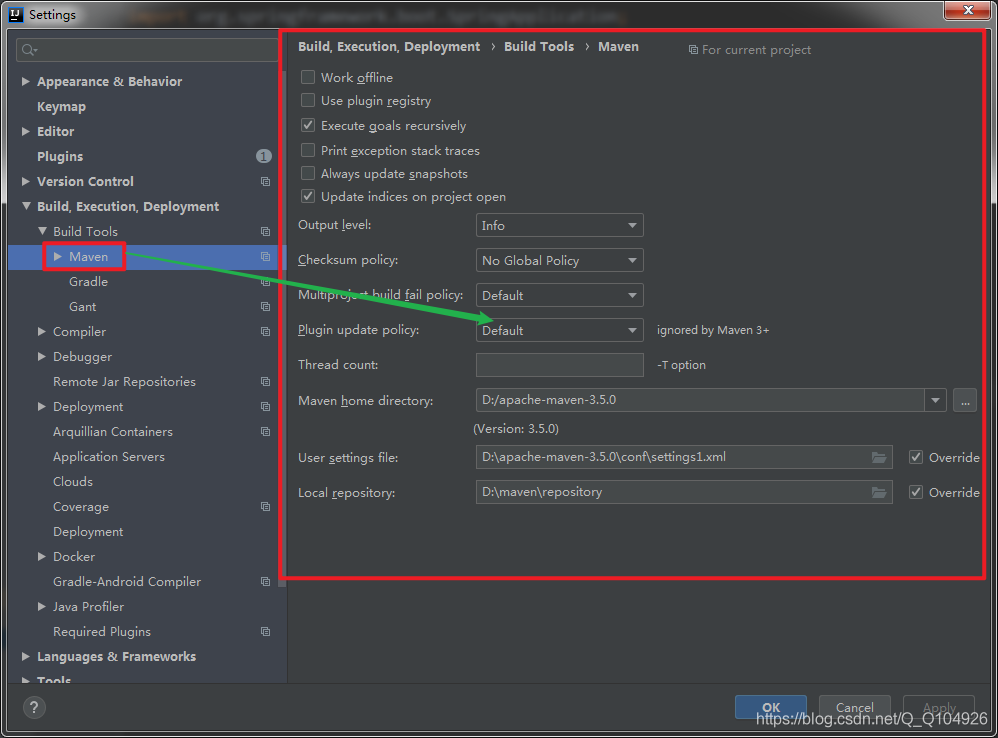
Task: Click the icon beside For current project
Action: pos(693,50)
